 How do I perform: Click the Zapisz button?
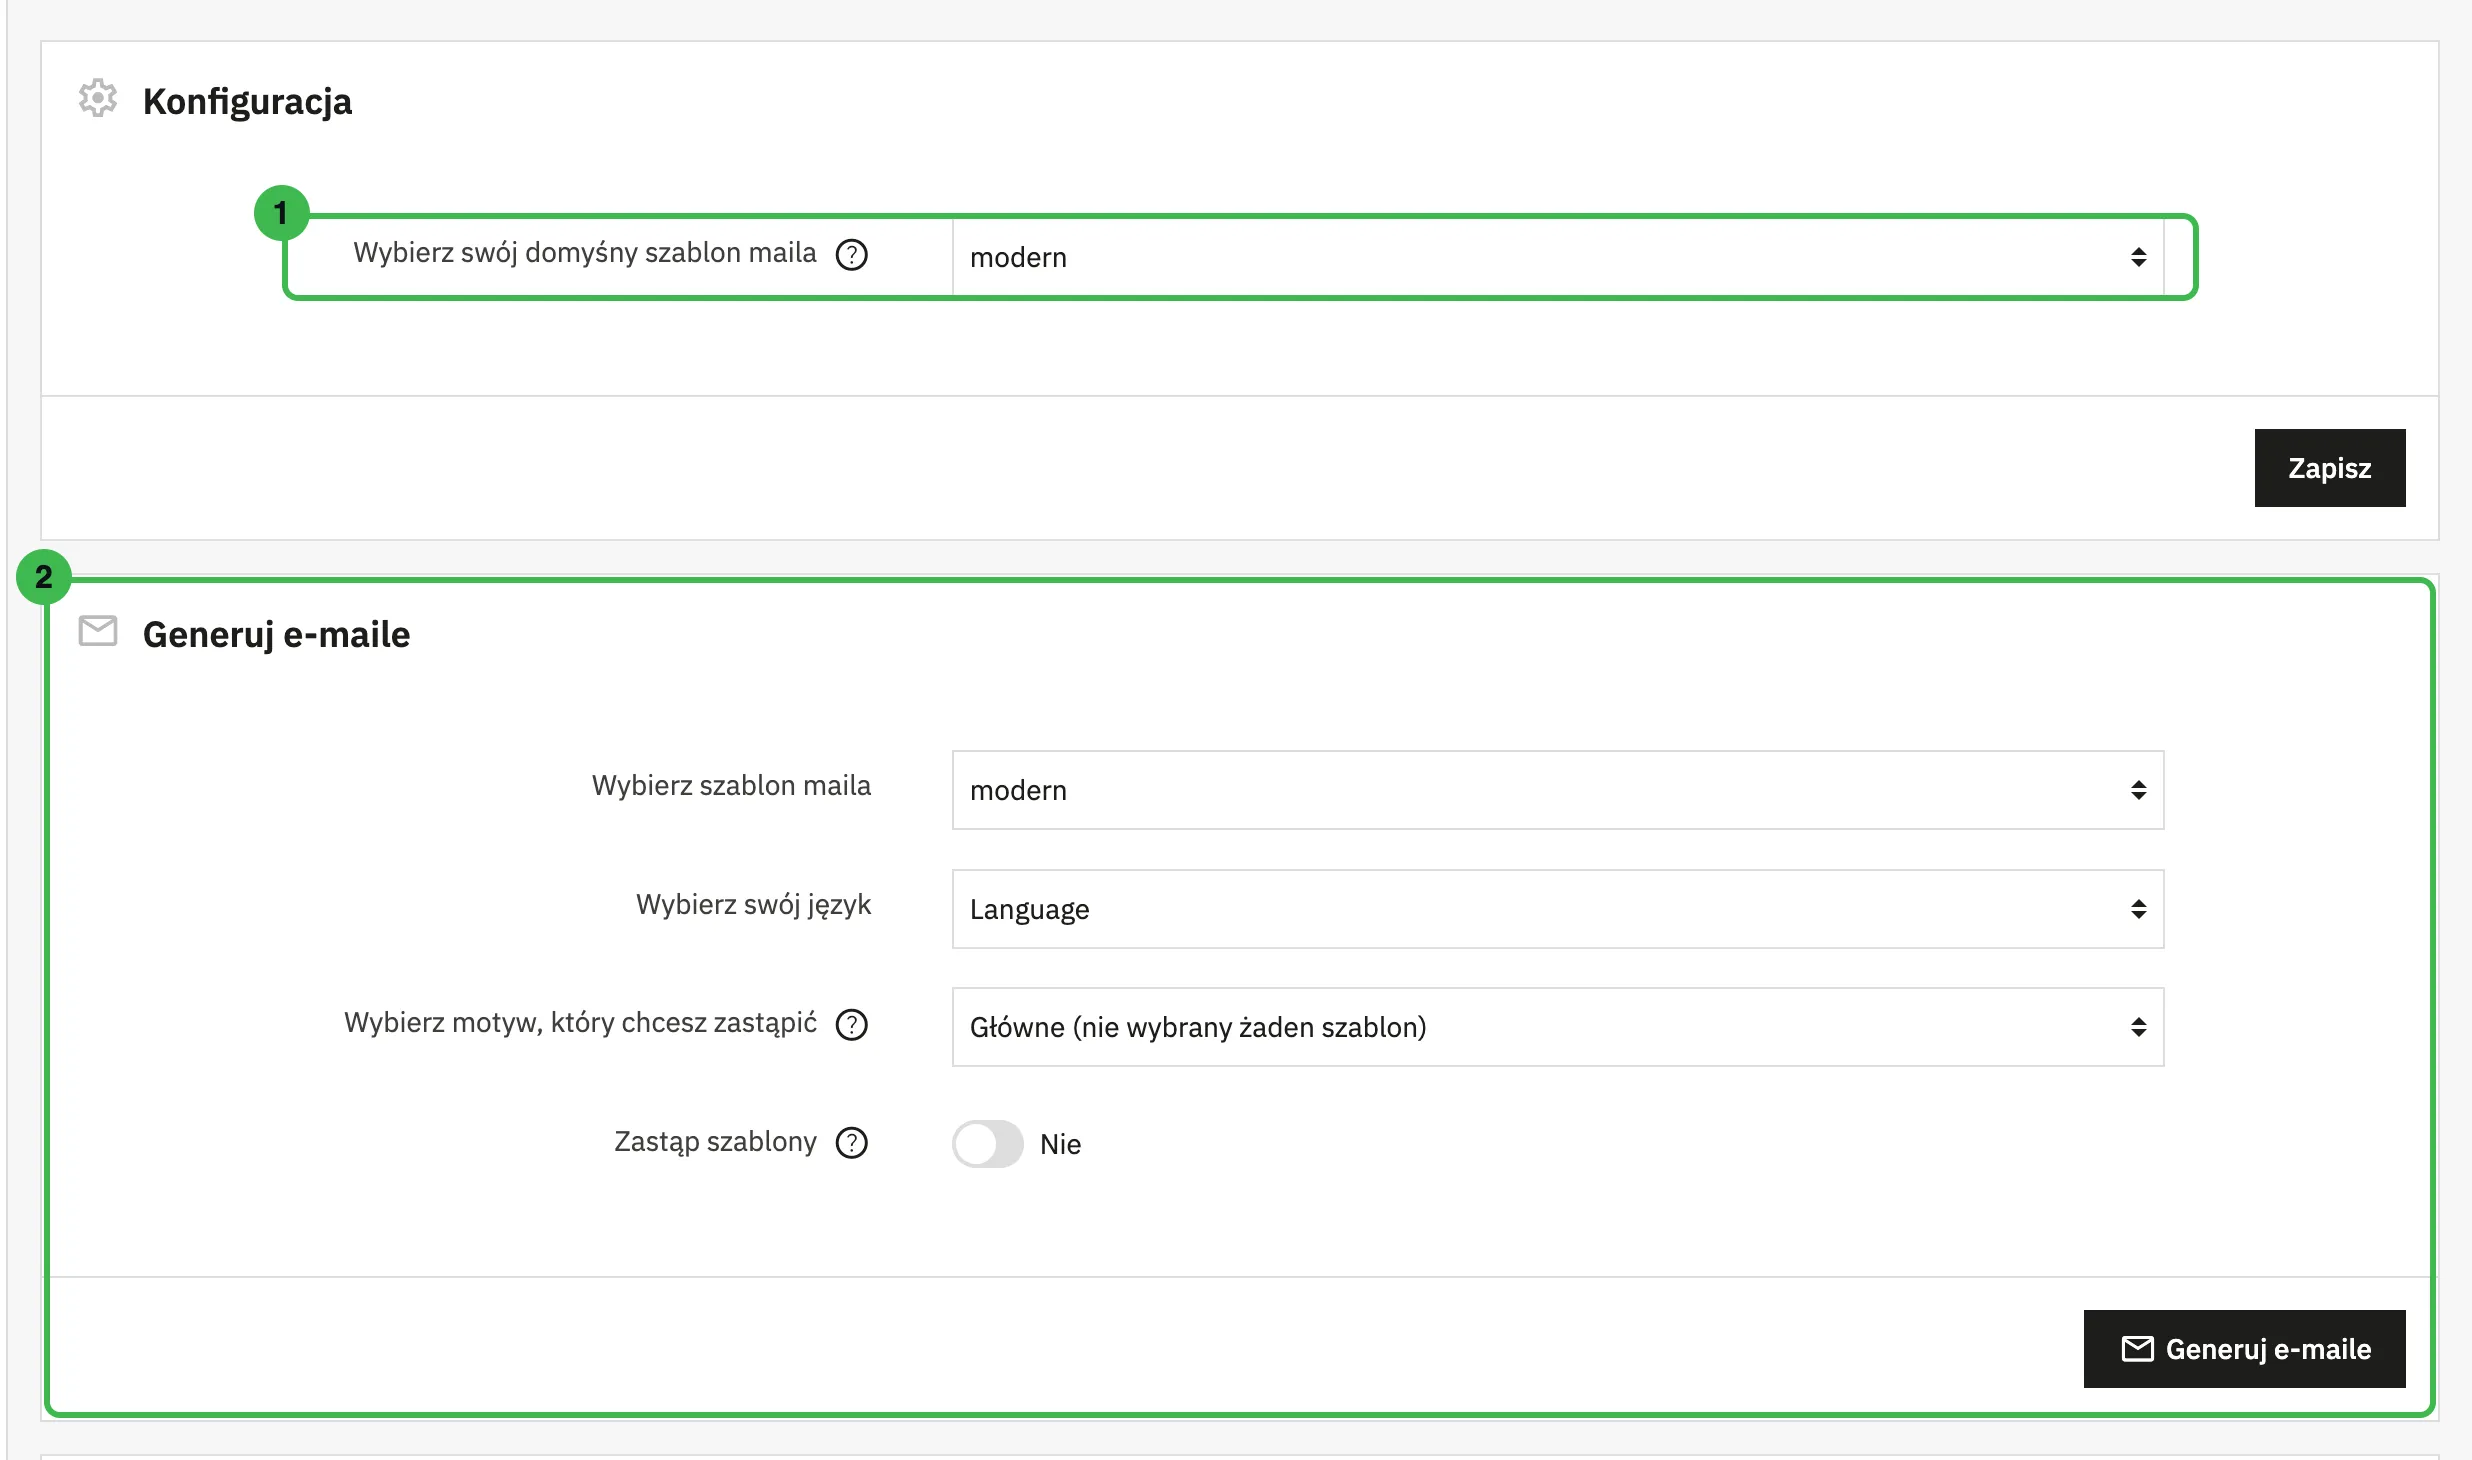pos(2330,468)
